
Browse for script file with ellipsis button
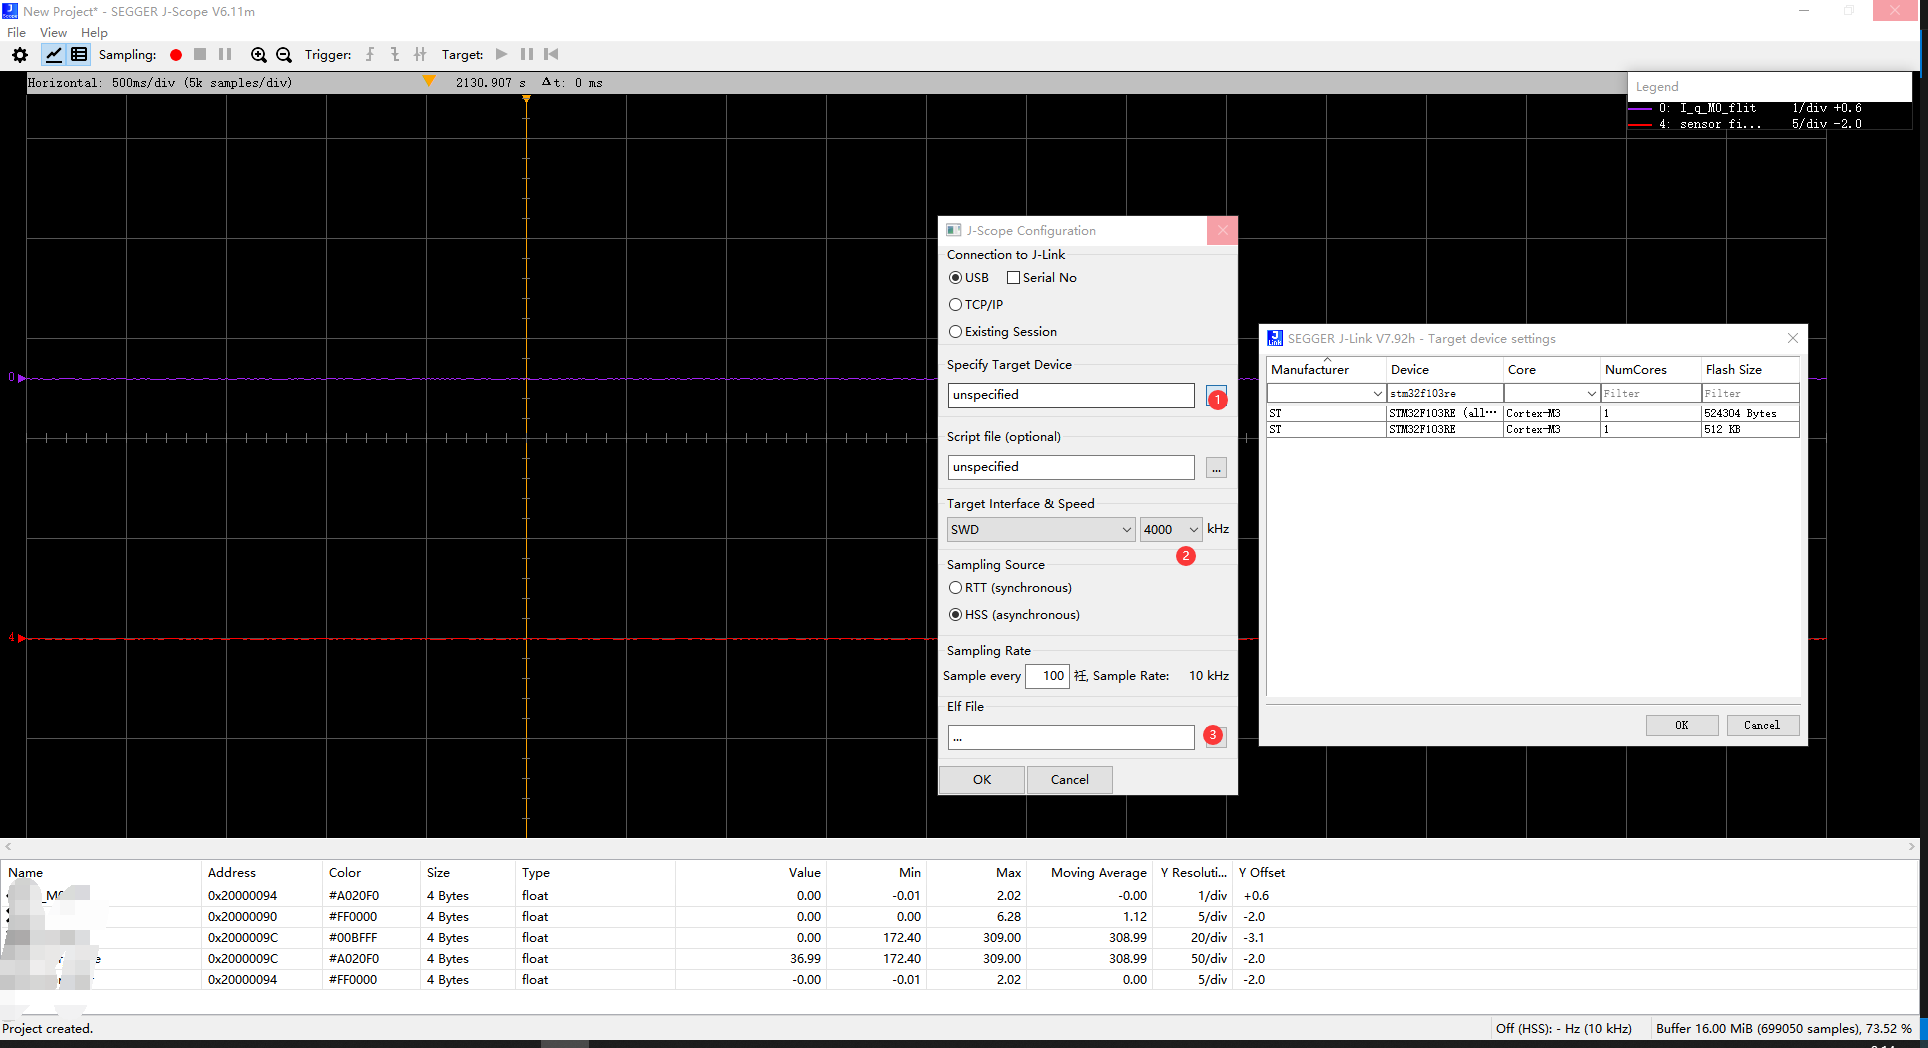[x=1216, y=468]
